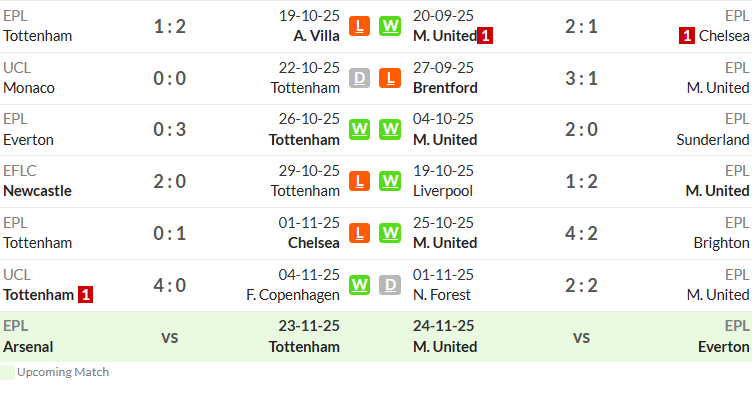Click the red card icon next to Tottenham

[85, 295]
